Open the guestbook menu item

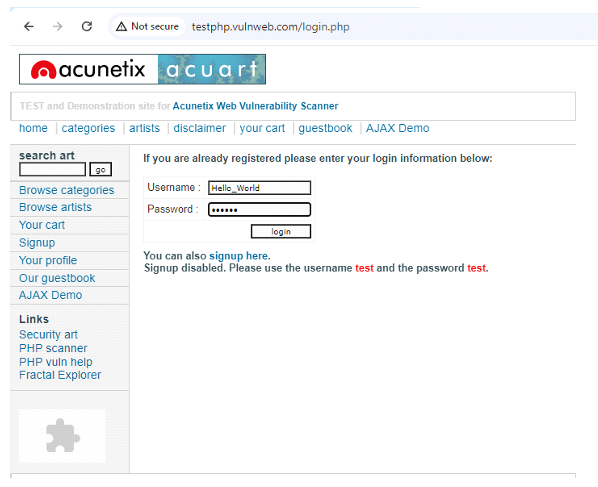click(325, 128)
